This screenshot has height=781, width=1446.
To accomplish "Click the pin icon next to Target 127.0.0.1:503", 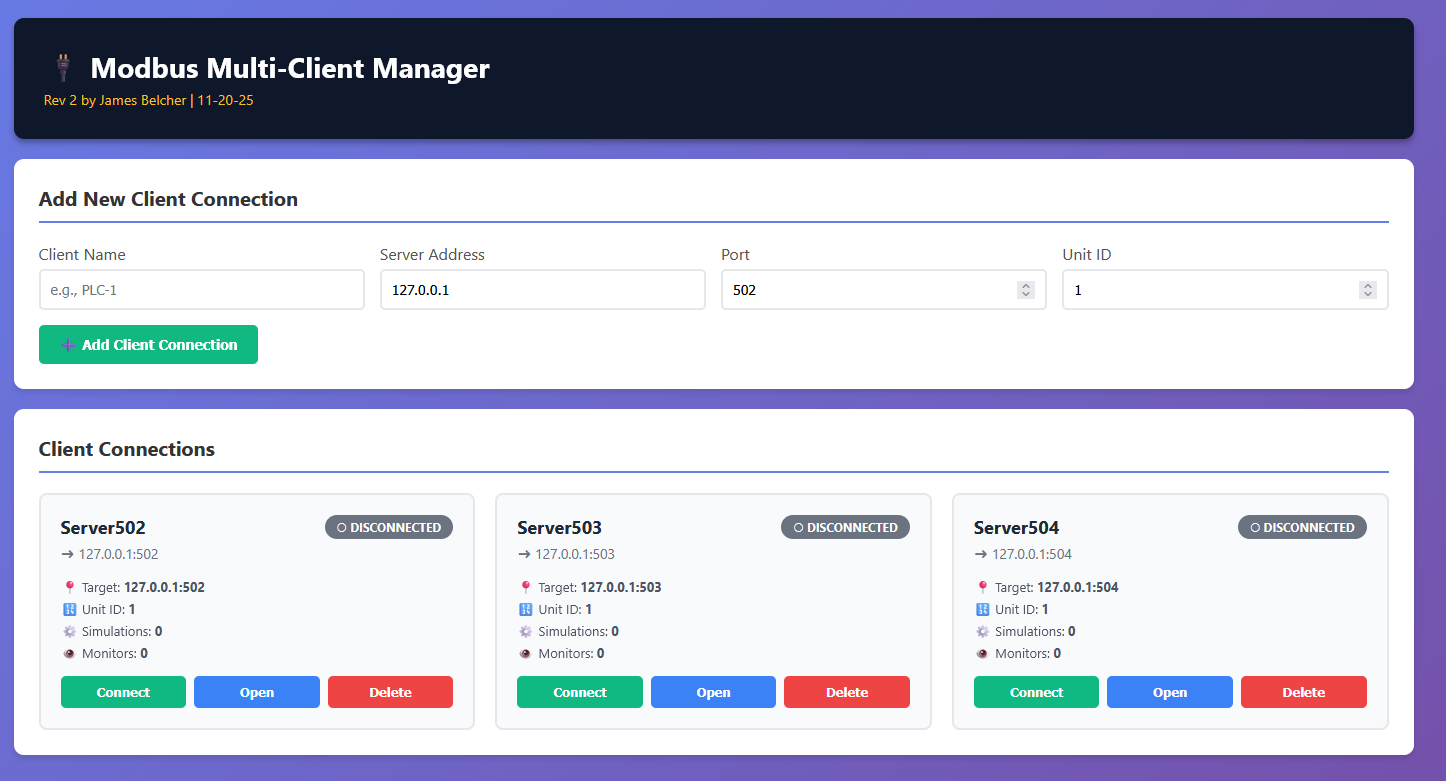I will [526, 588].
